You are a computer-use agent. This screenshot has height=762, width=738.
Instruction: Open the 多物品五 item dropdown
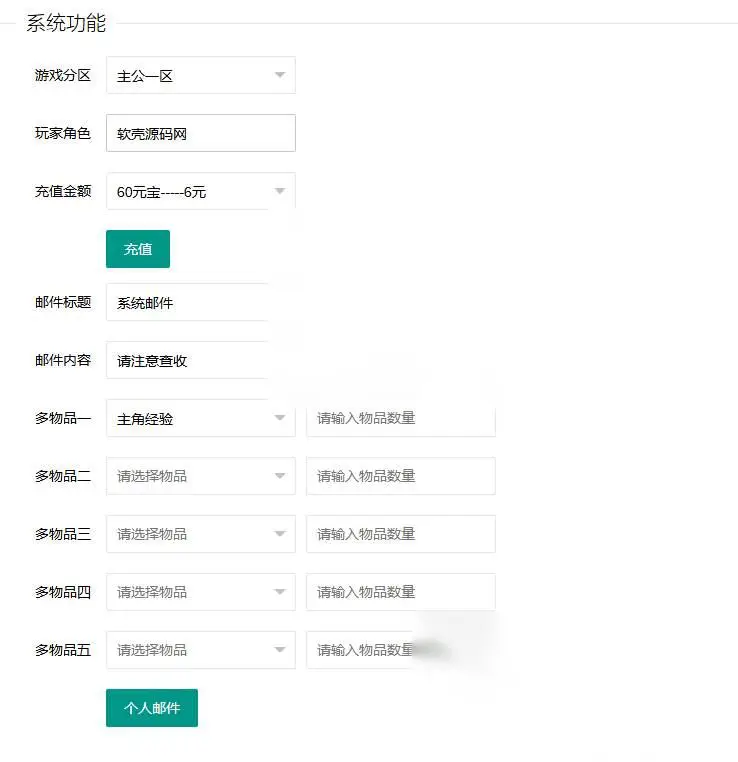[201, 650]
